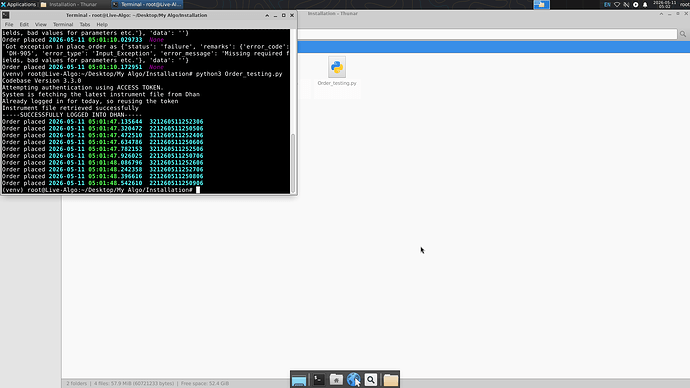This screenshot has width=690, height=388.
Task: Open the Applications menu in top panel
Action: click(18, 4)
